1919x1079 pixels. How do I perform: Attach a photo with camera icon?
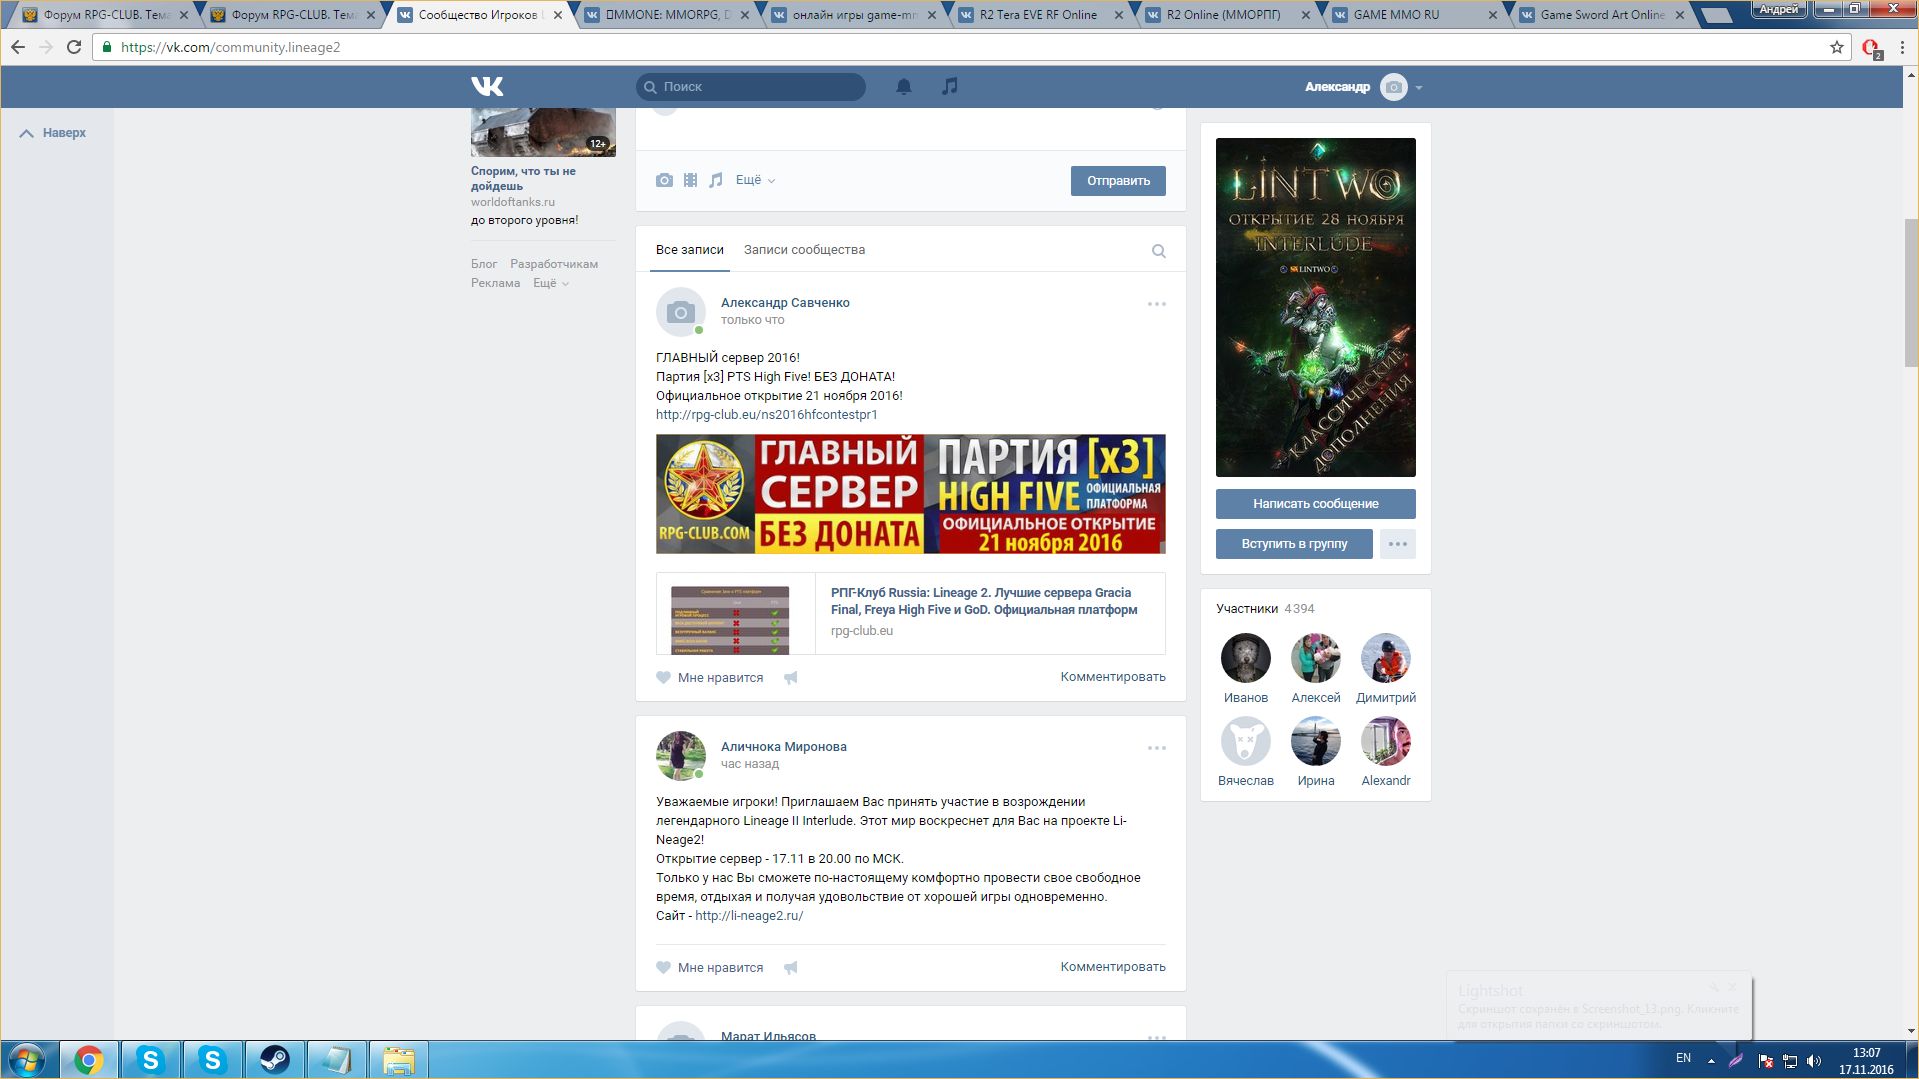[x=664, y=180]
